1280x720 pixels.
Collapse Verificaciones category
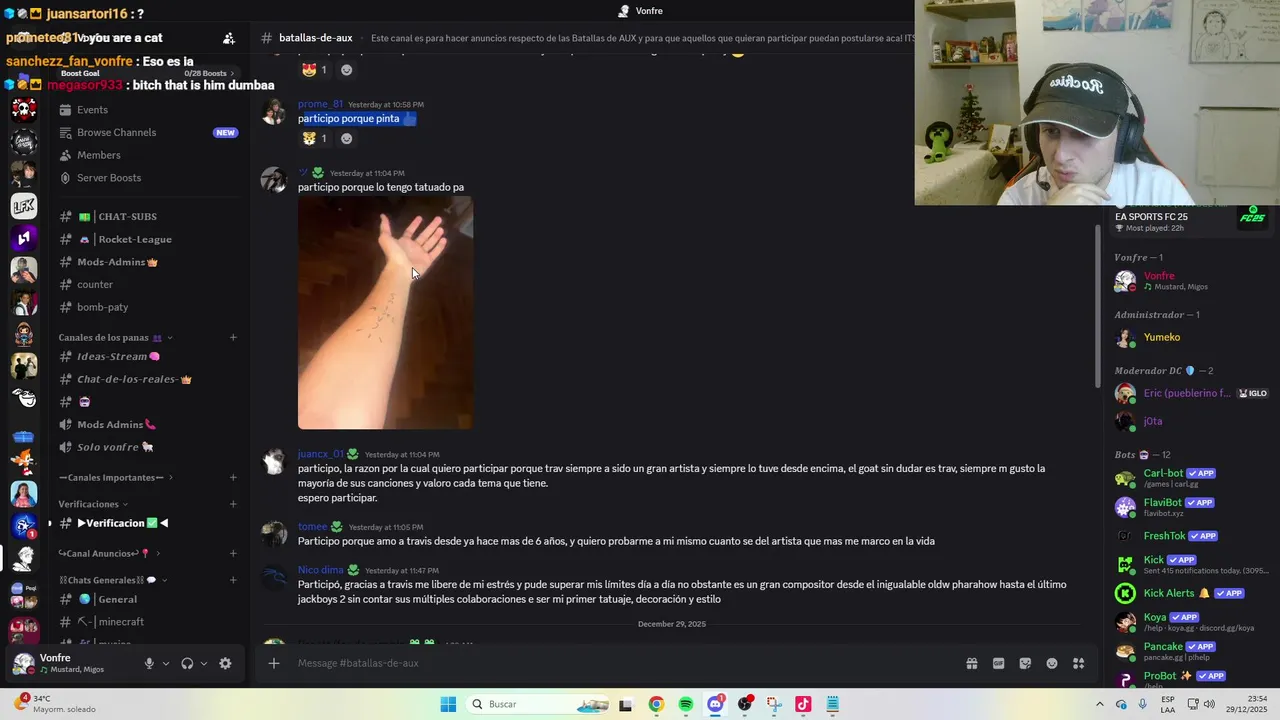pyautogui.click(x=93, y=504)
